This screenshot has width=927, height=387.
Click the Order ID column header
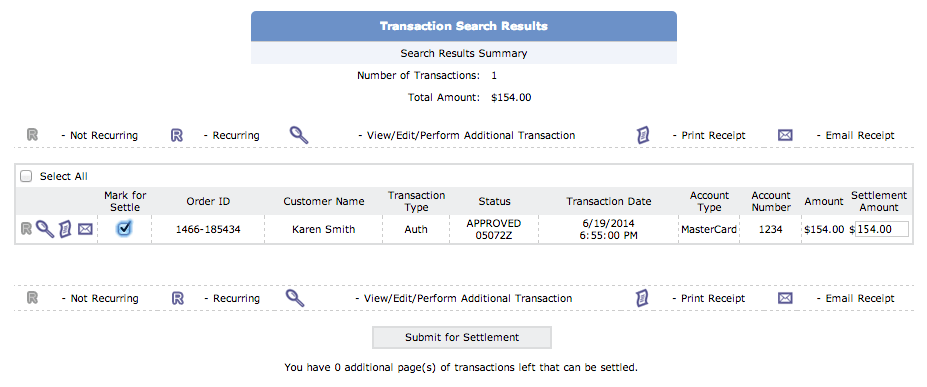(x=208, y=201)
